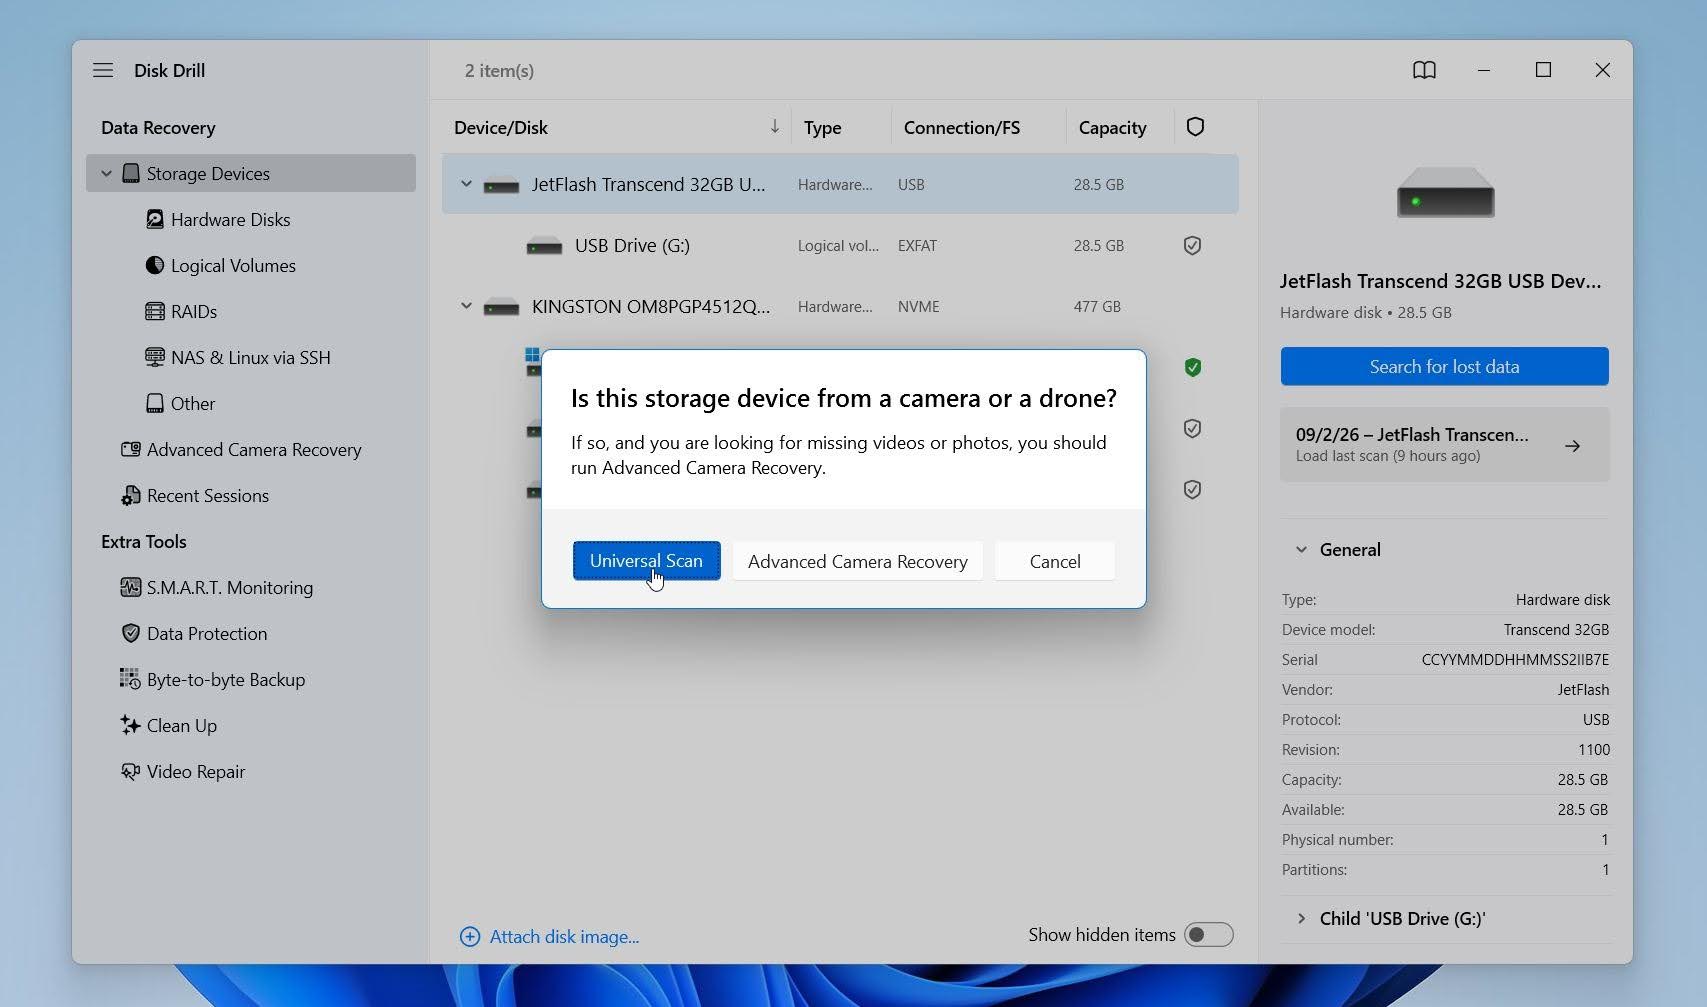
Task: Load the last scan session arrow
Action: 1573,446
